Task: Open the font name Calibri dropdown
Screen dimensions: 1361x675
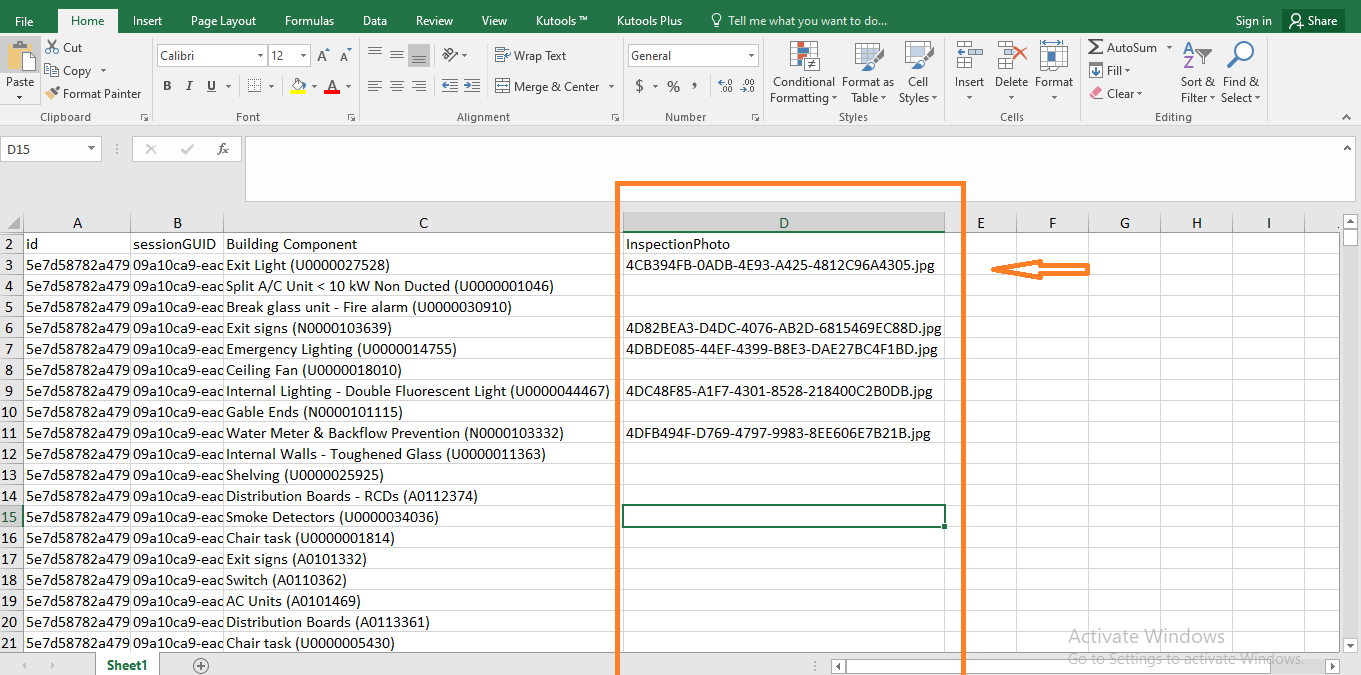Action: [x=260, y=56]
